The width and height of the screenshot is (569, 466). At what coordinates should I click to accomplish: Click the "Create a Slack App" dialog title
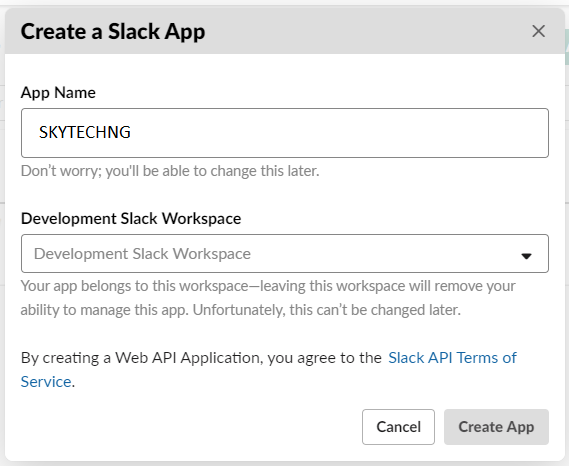(x=113, y=32)
